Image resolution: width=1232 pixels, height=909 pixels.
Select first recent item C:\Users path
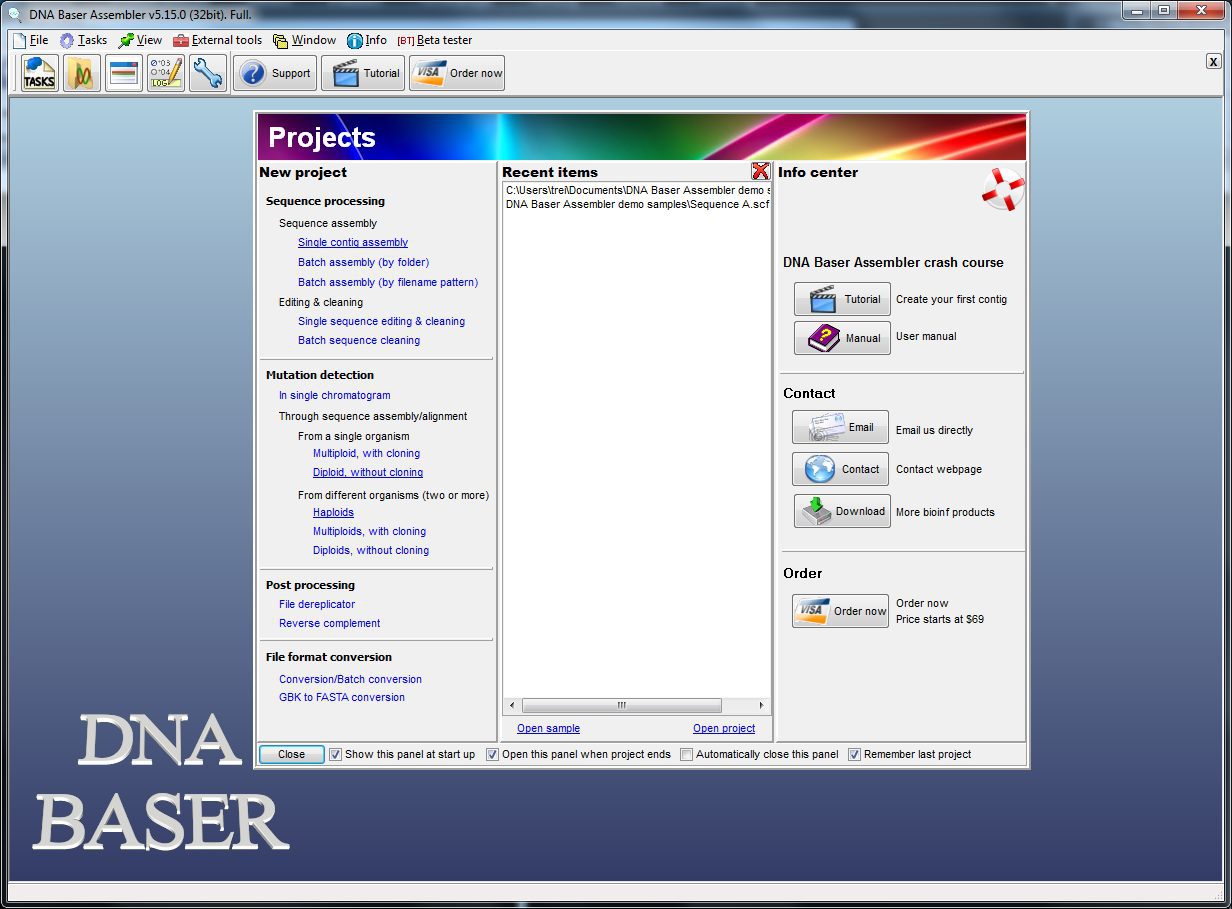(x=637, y=190)
